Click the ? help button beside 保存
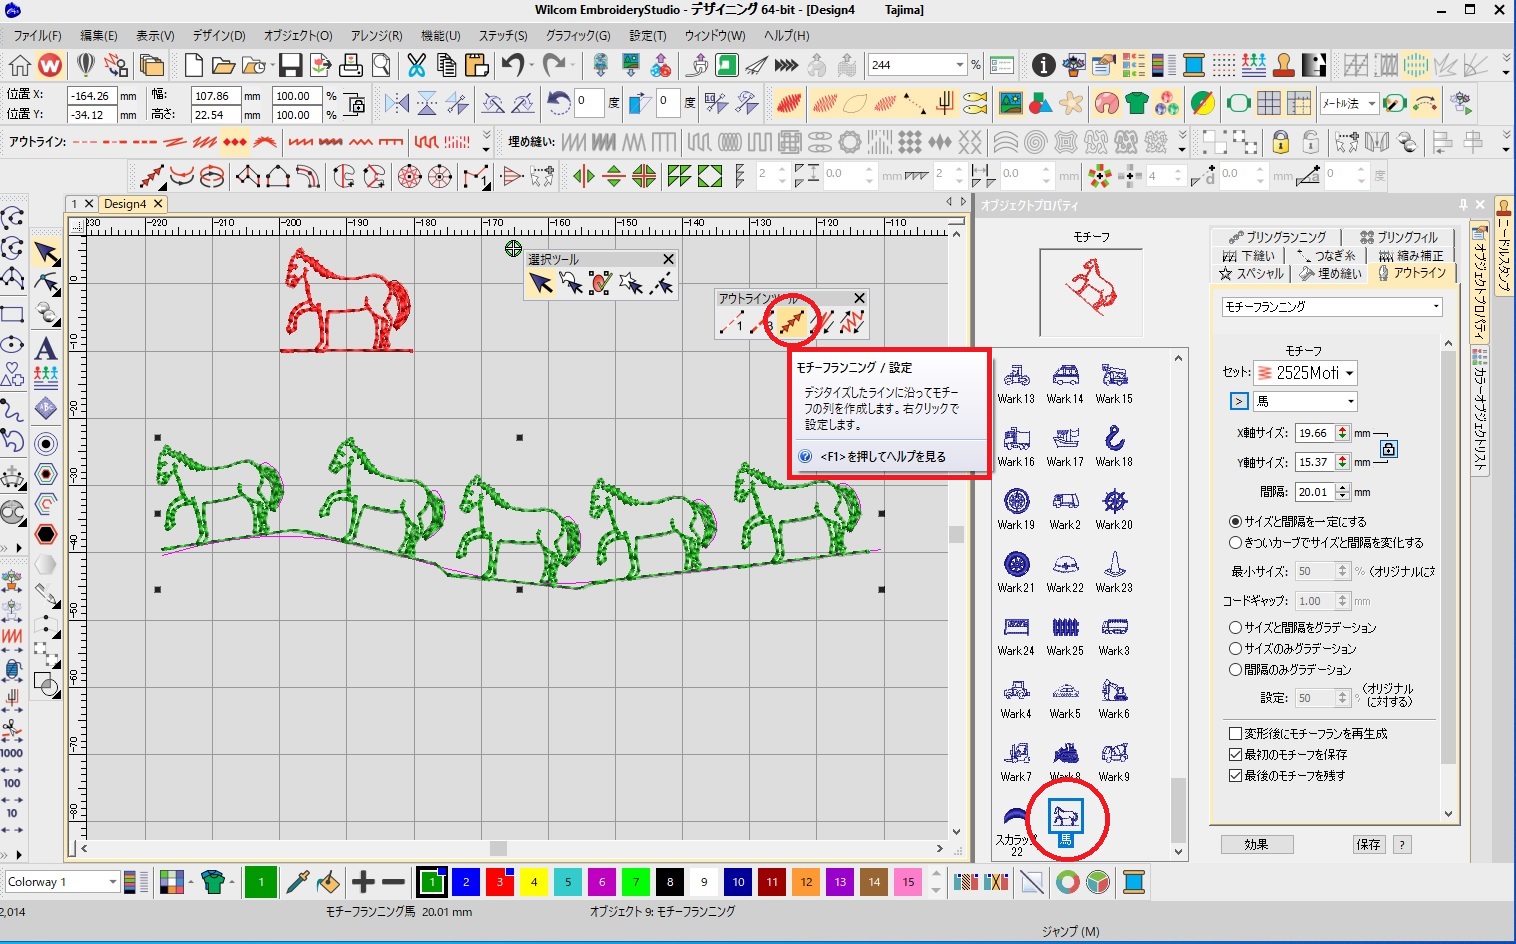Viewport: 1516px width, 944px height. coord(1402,845)
